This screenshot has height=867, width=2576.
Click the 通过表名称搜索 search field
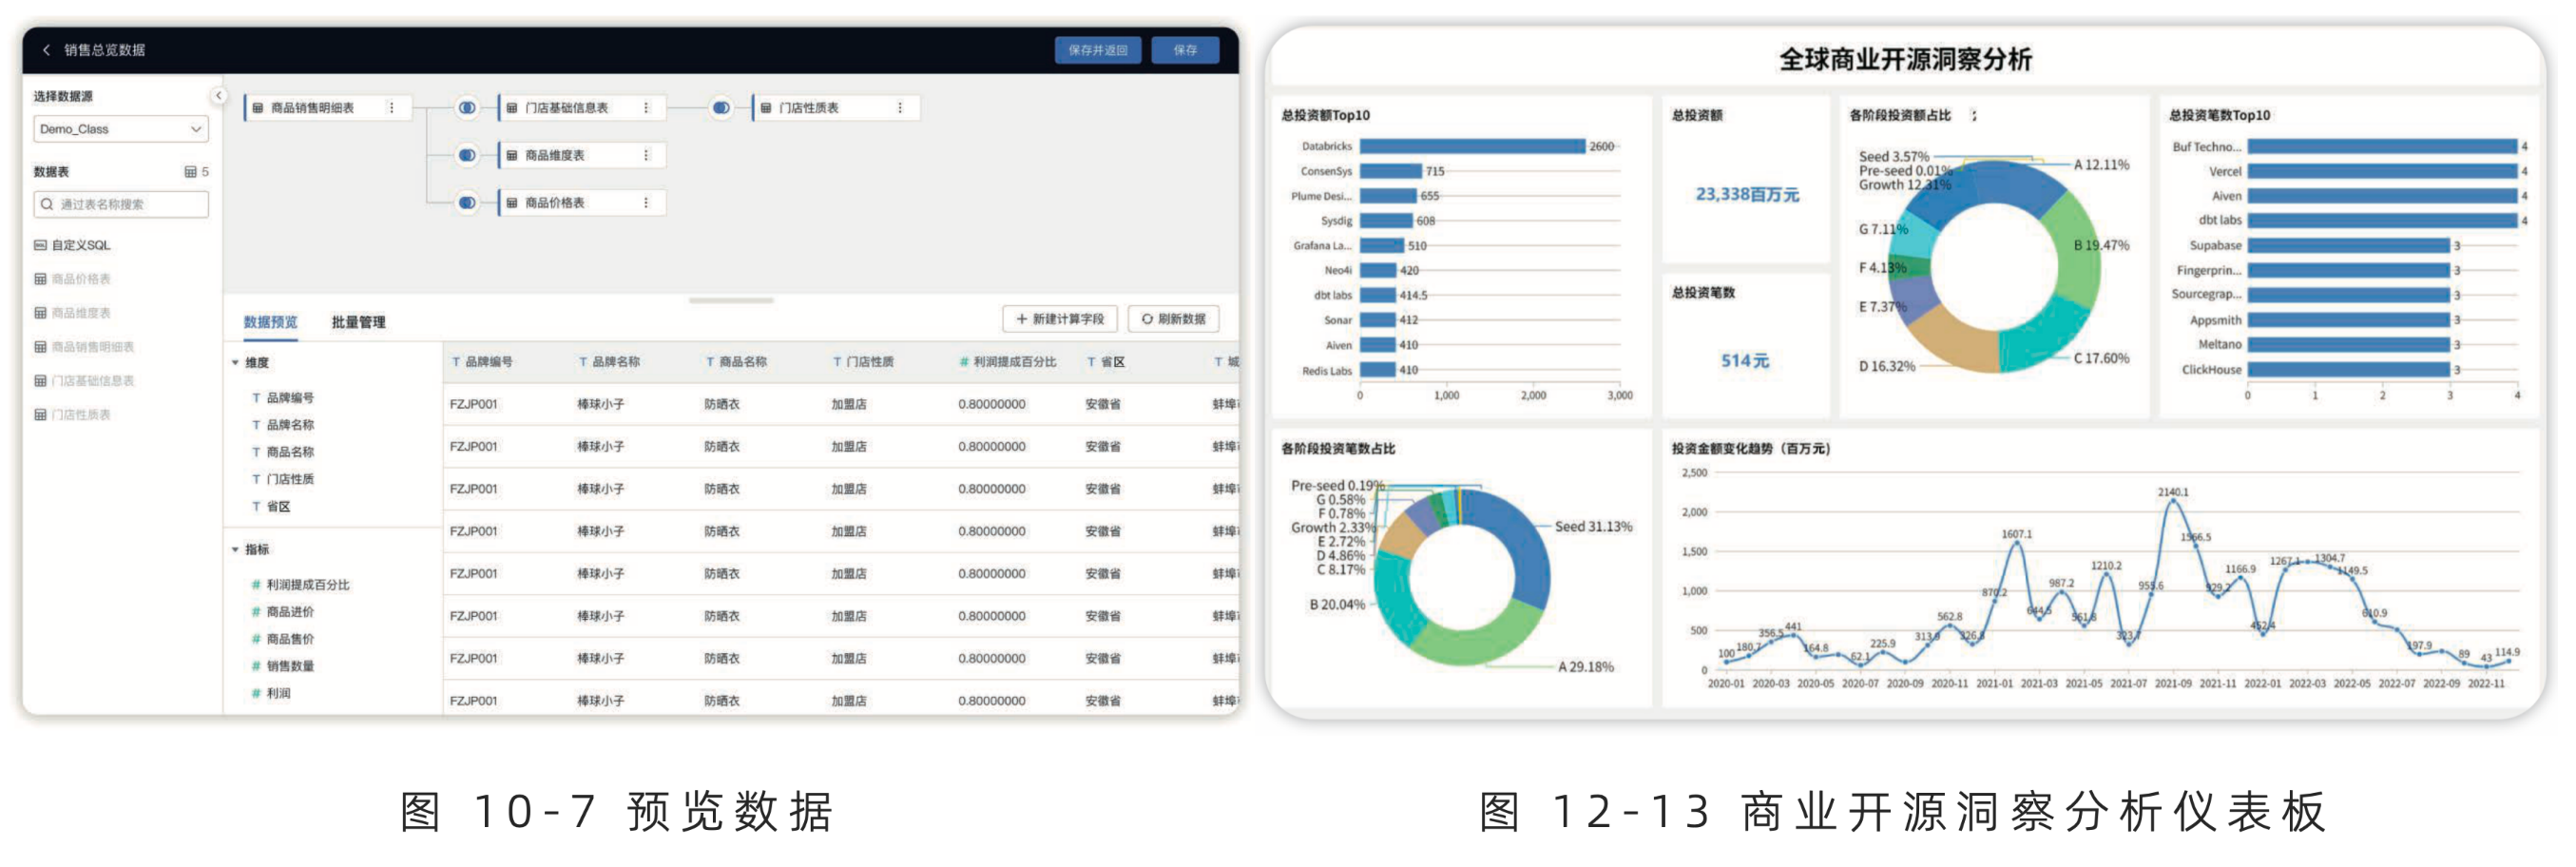point(121,205)
